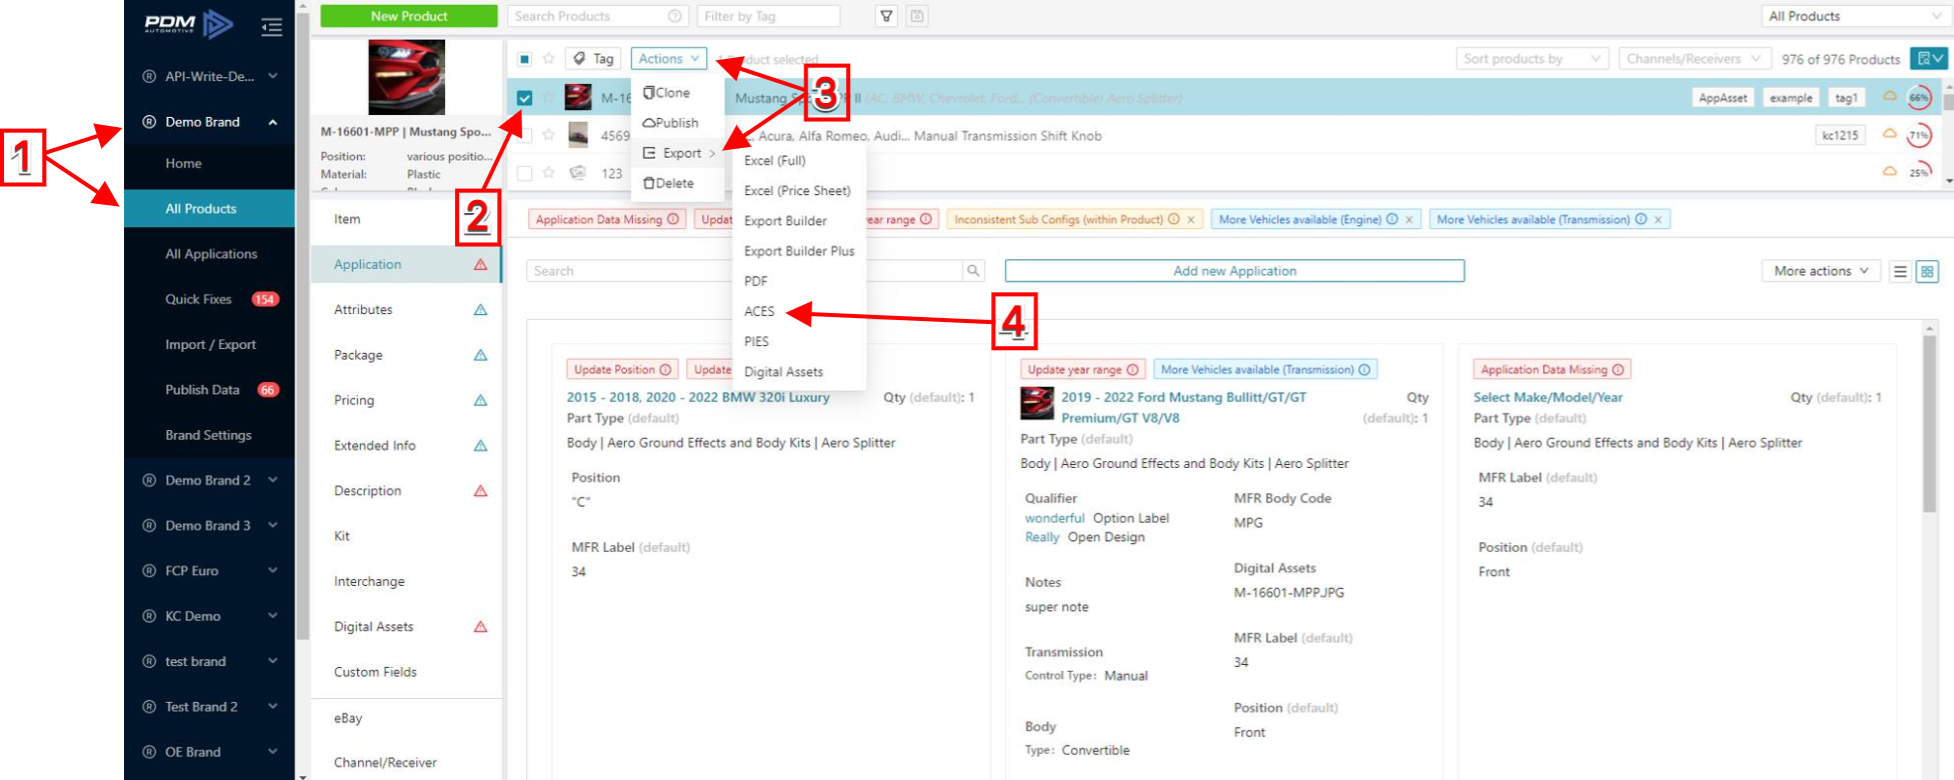Click the star in the toolbar header row
The image size is (1954, 780).
[548, 59]
